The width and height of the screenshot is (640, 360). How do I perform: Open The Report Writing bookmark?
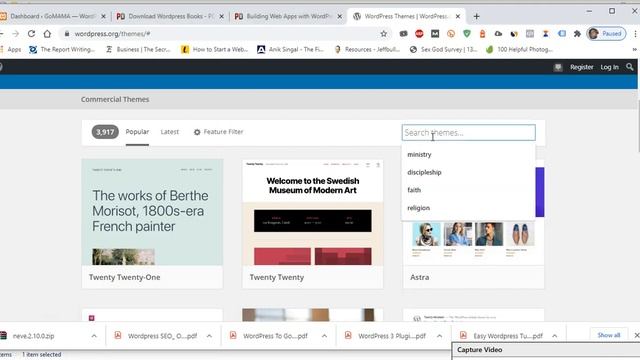(62, 49)
